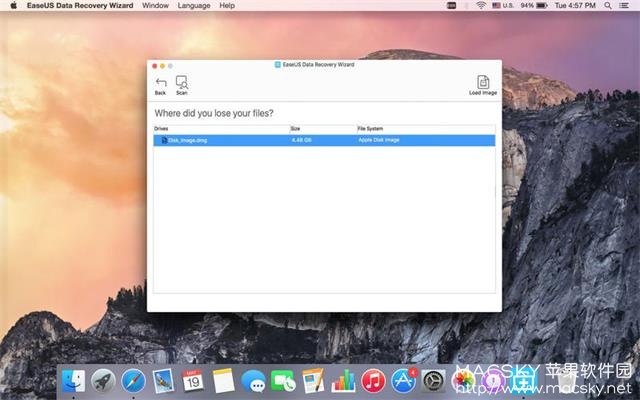Image resolution: width=640 pixels, height=400 pixels.
Task: Open Numbers from the Dock
Action: (343, 381)
